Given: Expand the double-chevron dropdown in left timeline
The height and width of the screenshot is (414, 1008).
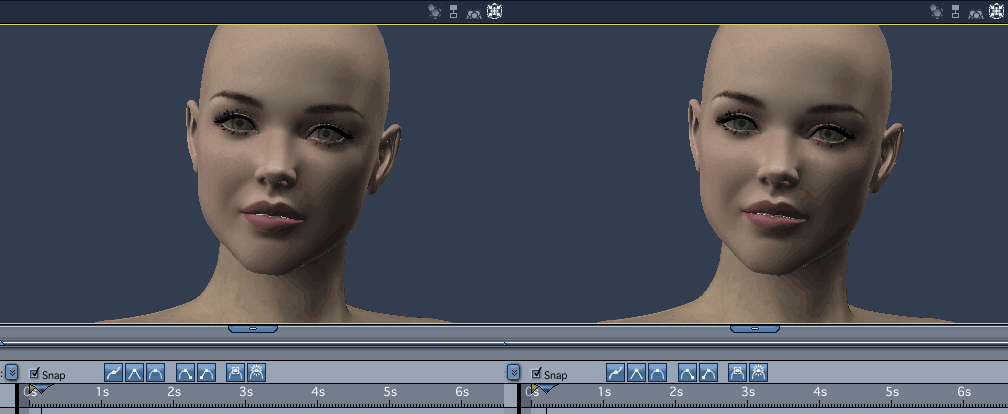Looking at the screenshot, I should click(x=12, y=372).
